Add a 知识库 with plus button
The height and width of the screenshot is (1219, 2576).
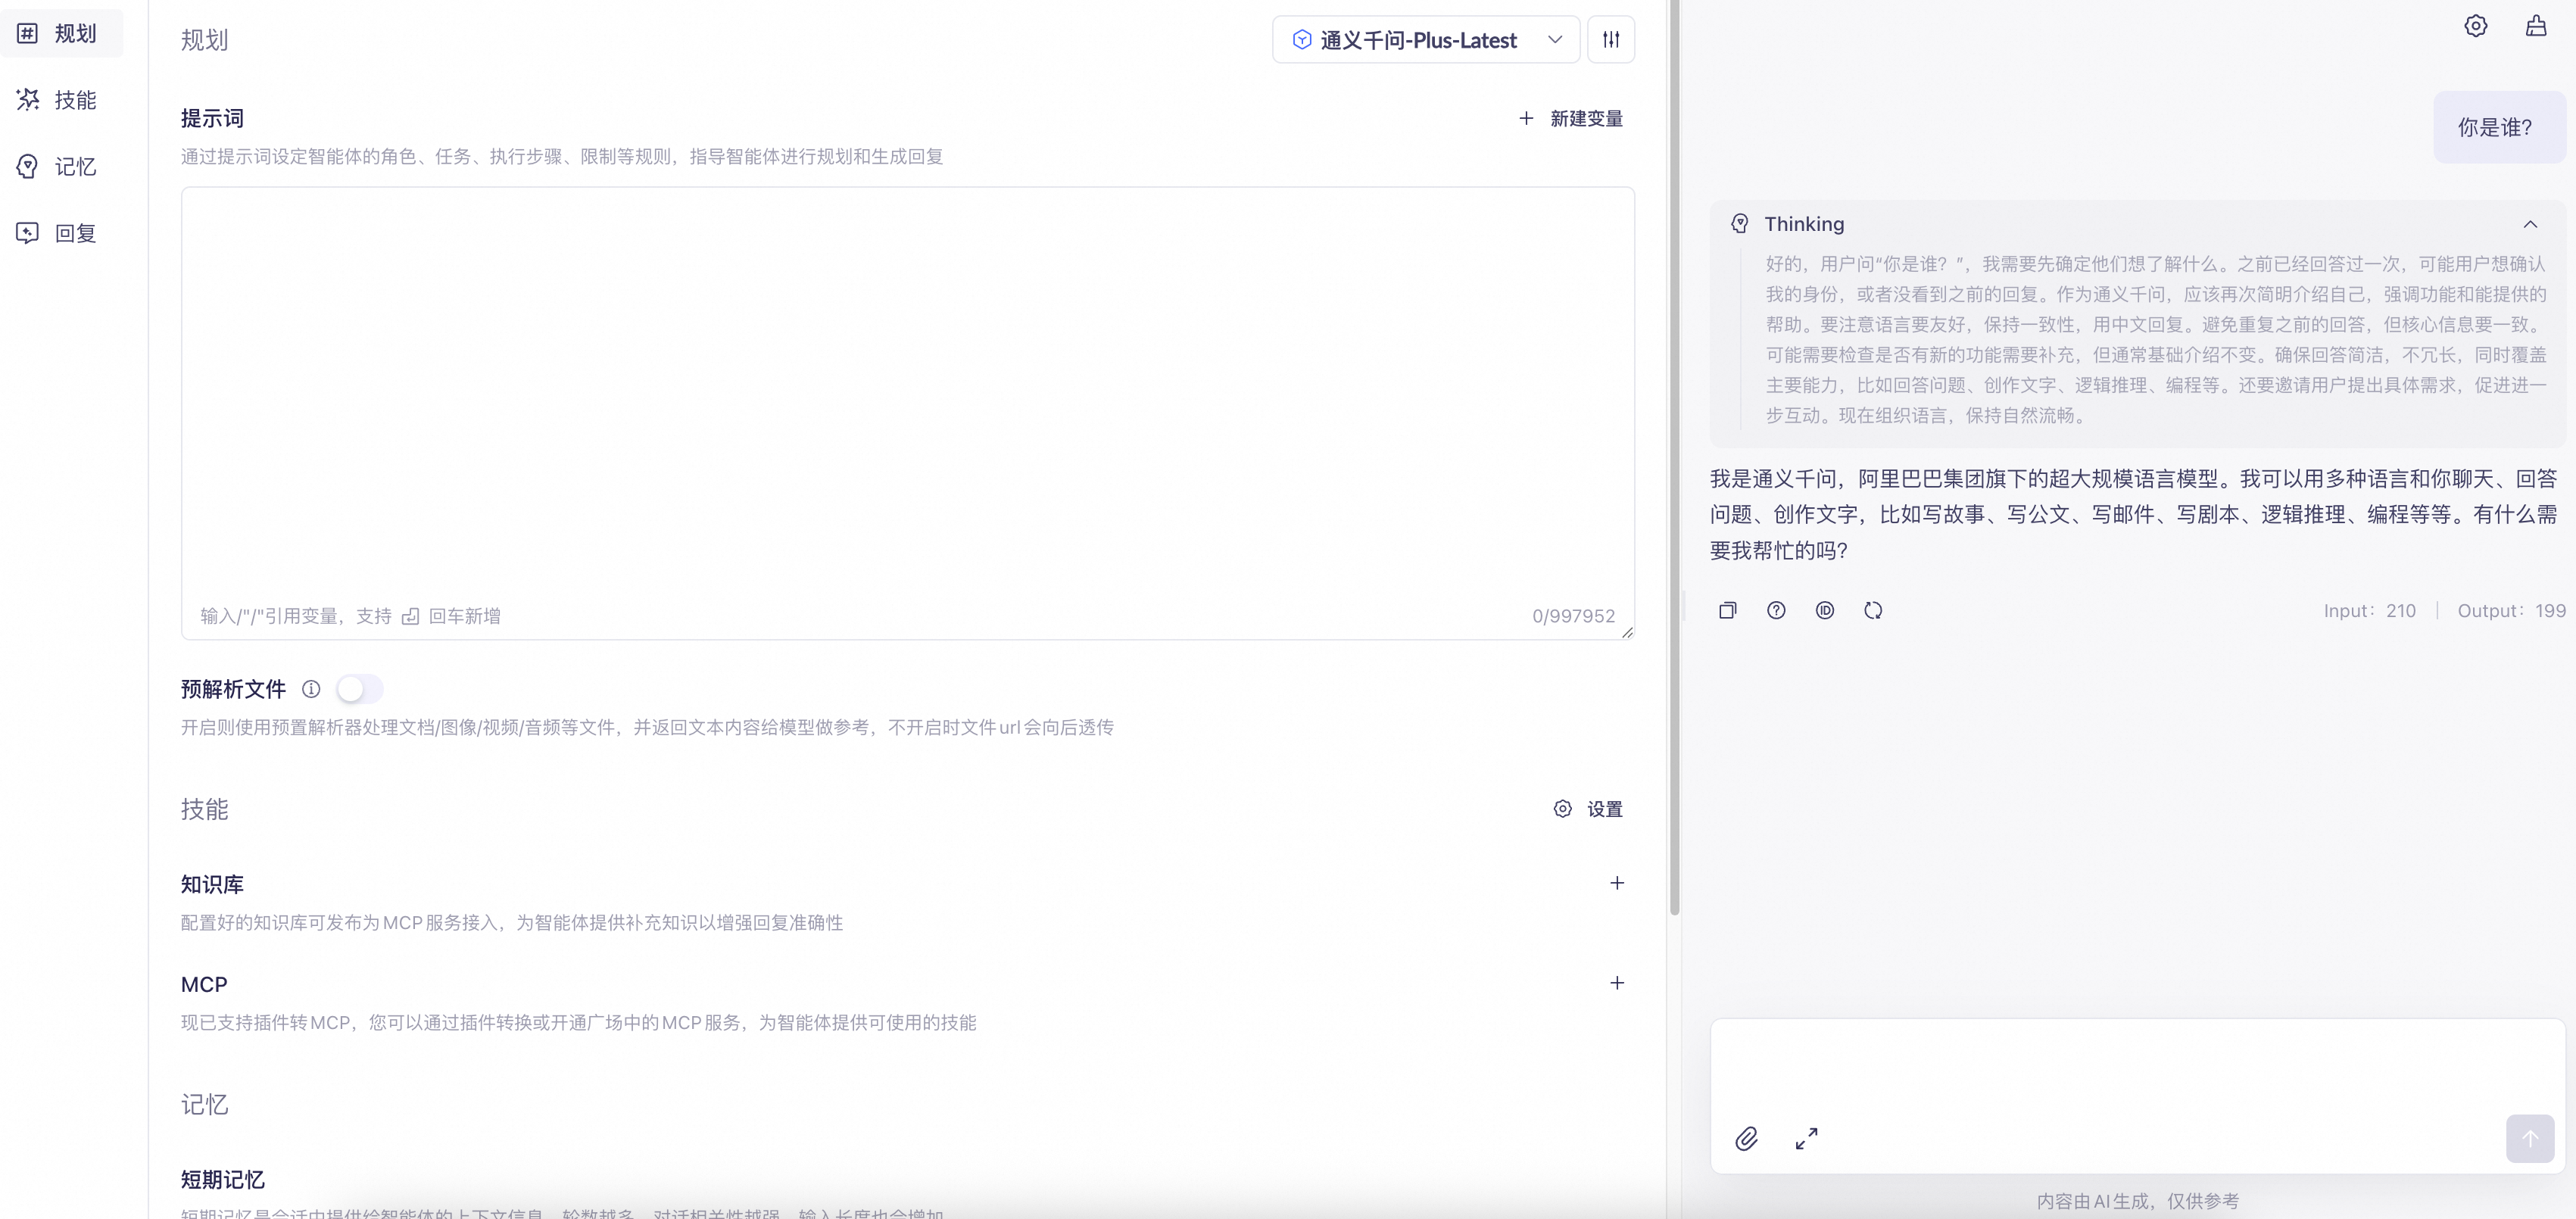(x=1616, y=883)
